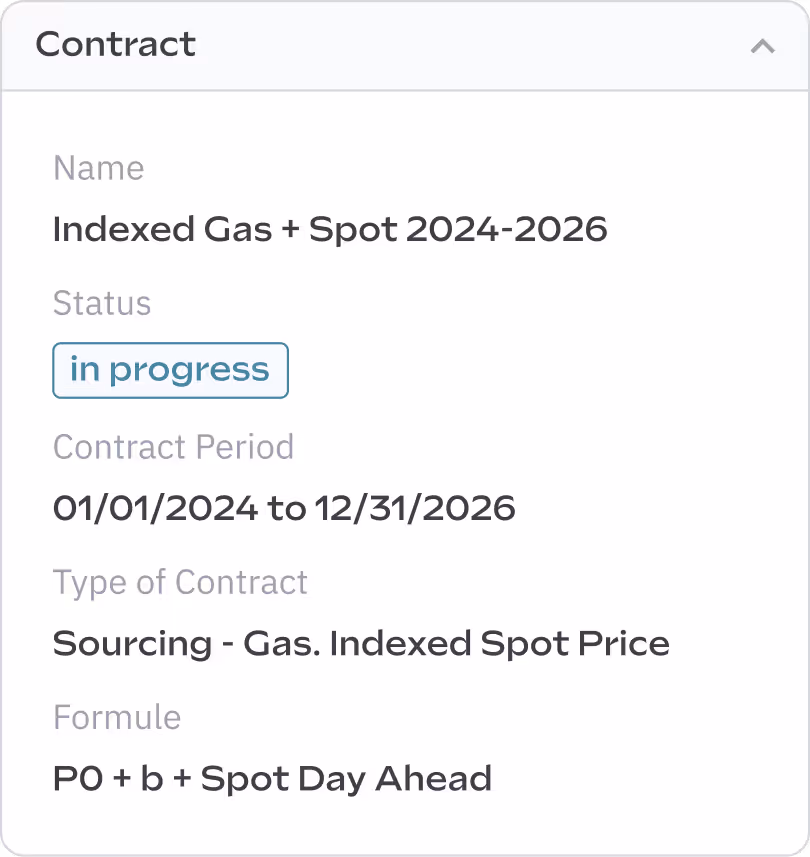This screenshot has width=810, height=857.
Task: Click the Type of Contract label
Action: 180,583
